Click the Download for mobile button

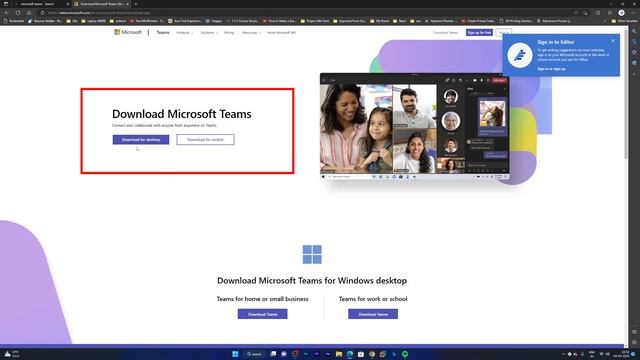(205, 140)
